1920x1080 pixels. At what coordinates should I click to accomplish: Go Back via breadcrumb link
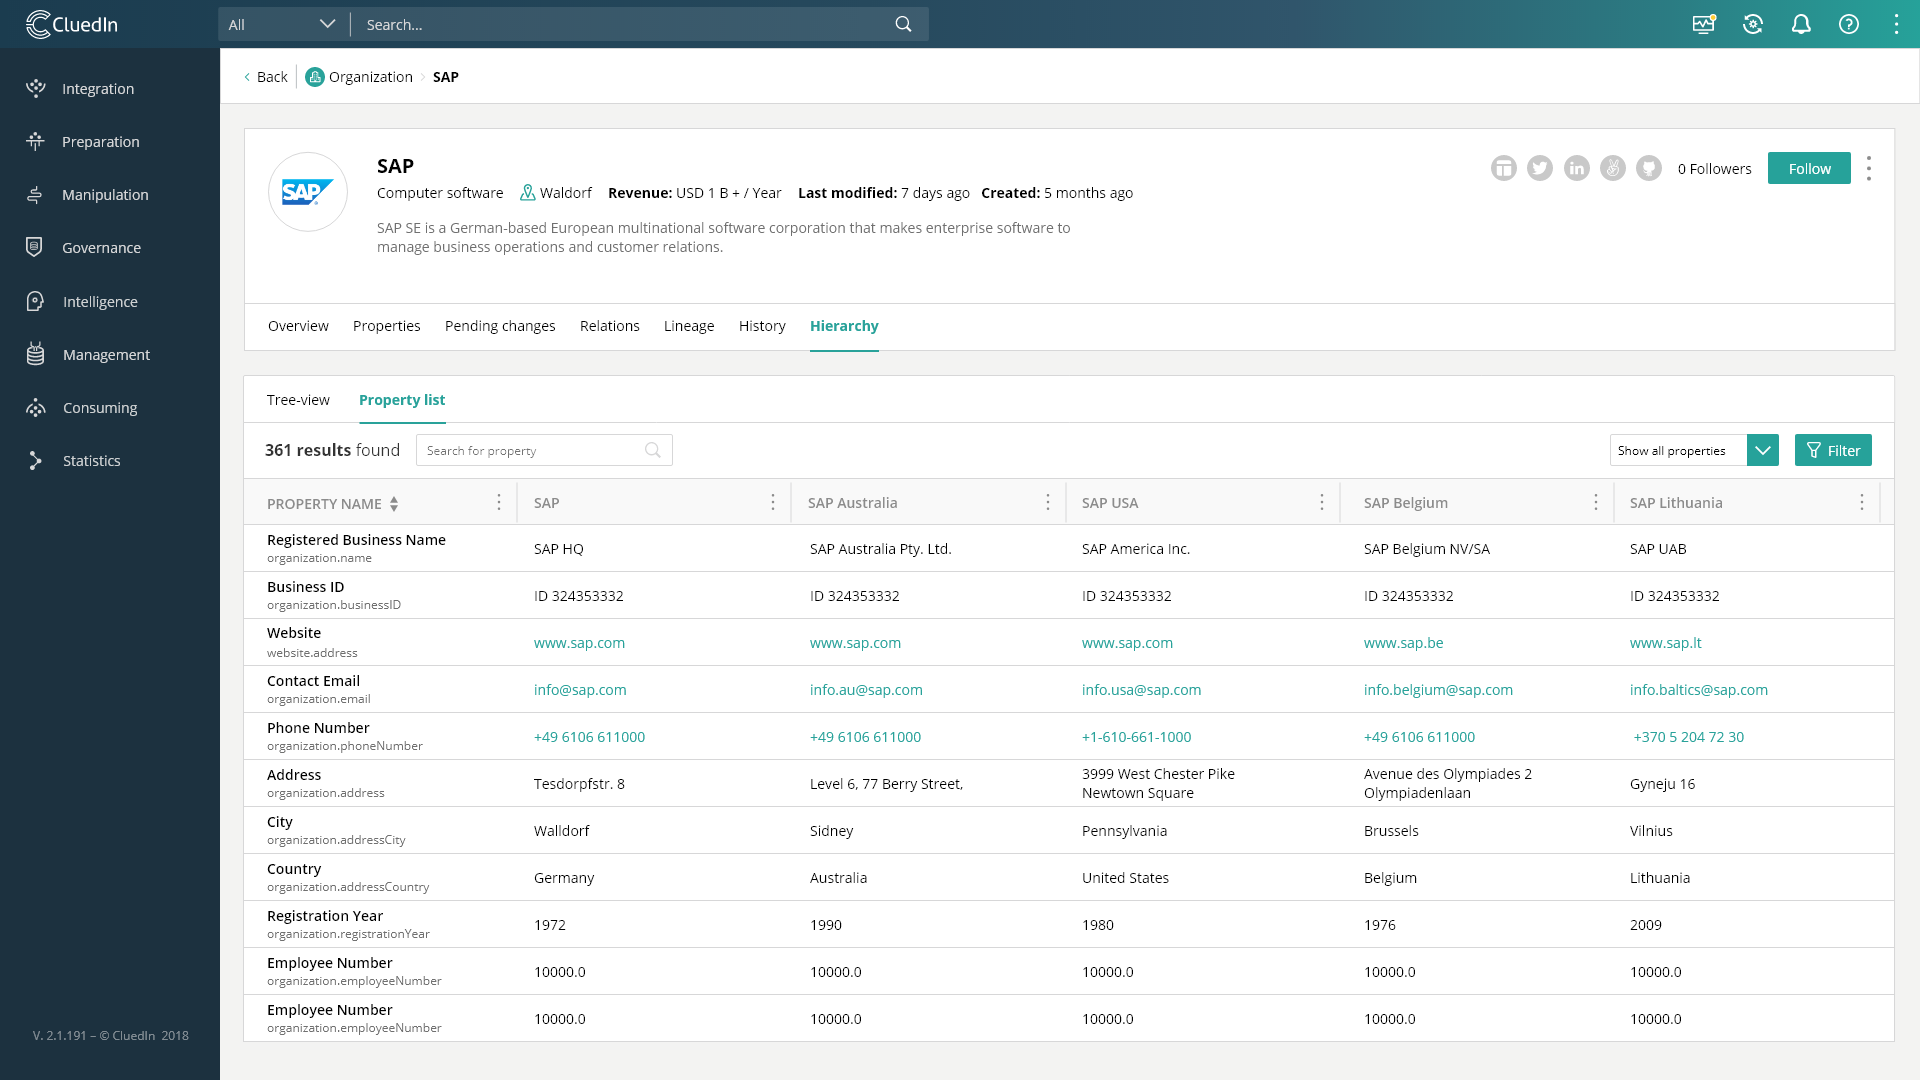[266, 77]
